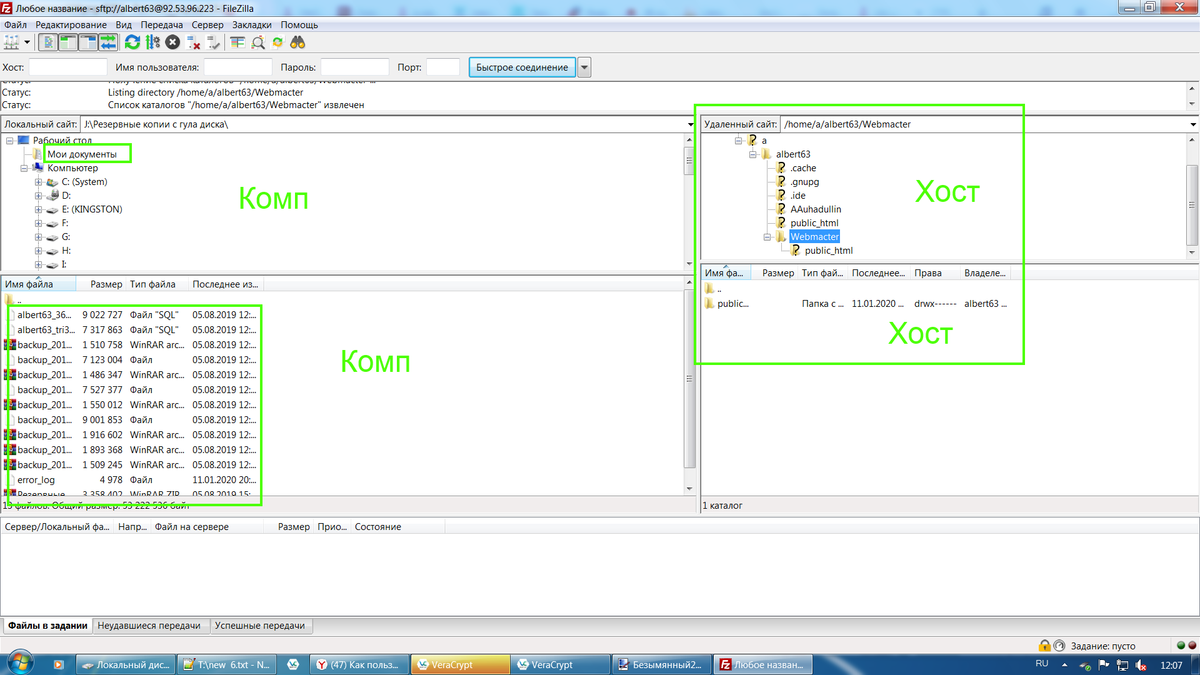Sort remote files by Владеле... column

[986, 272]
